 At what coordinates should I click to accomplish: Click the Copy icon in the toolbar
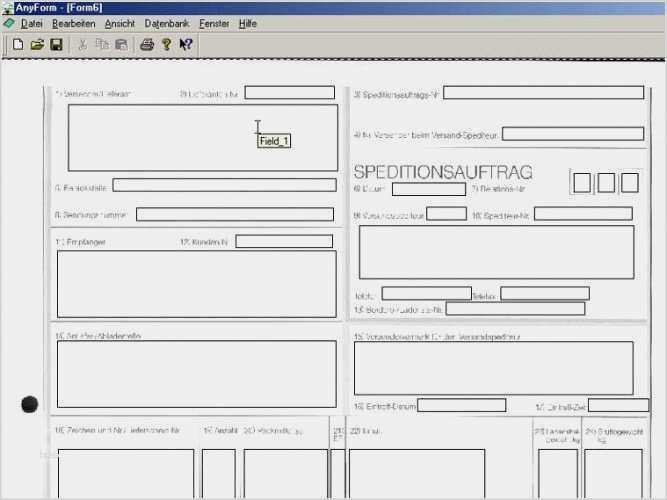(102, 44)
